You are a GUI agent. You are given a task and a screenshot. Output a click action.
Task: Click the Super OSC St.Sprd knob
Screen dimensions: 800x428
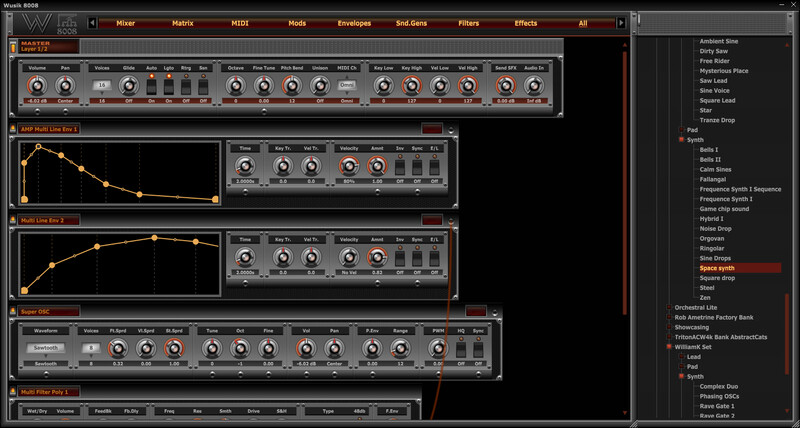174,348
